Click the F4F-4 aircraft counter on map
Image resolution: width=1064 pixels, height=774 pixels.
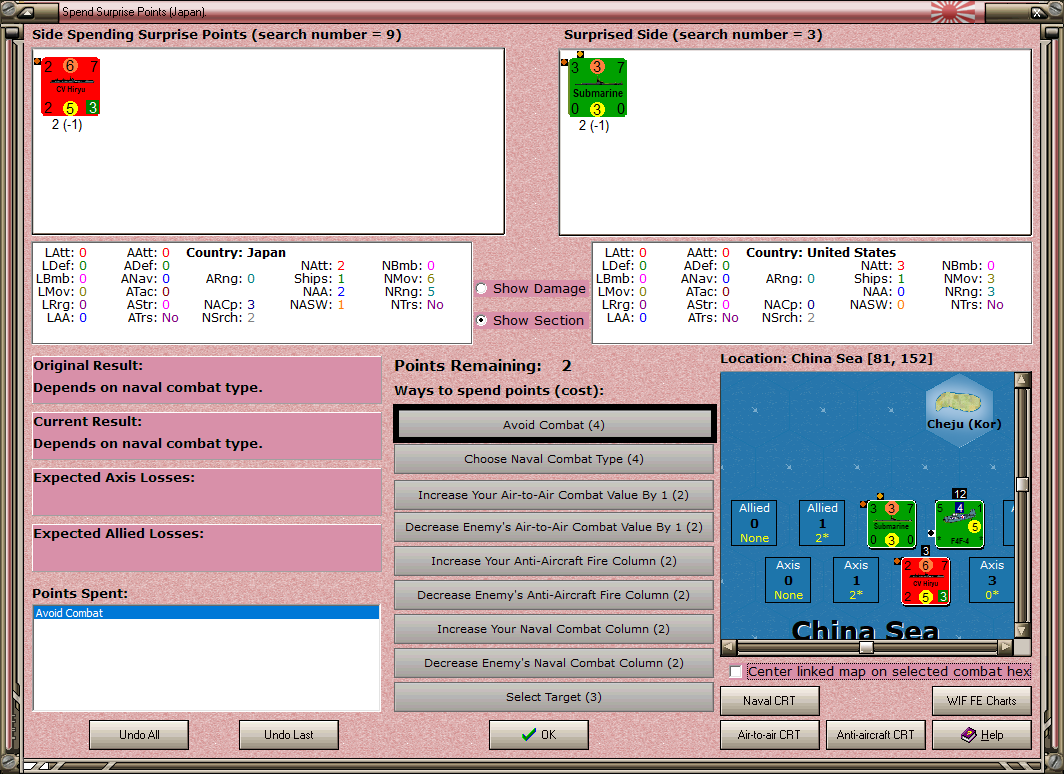pyautogui.click(x=960, y=524)
